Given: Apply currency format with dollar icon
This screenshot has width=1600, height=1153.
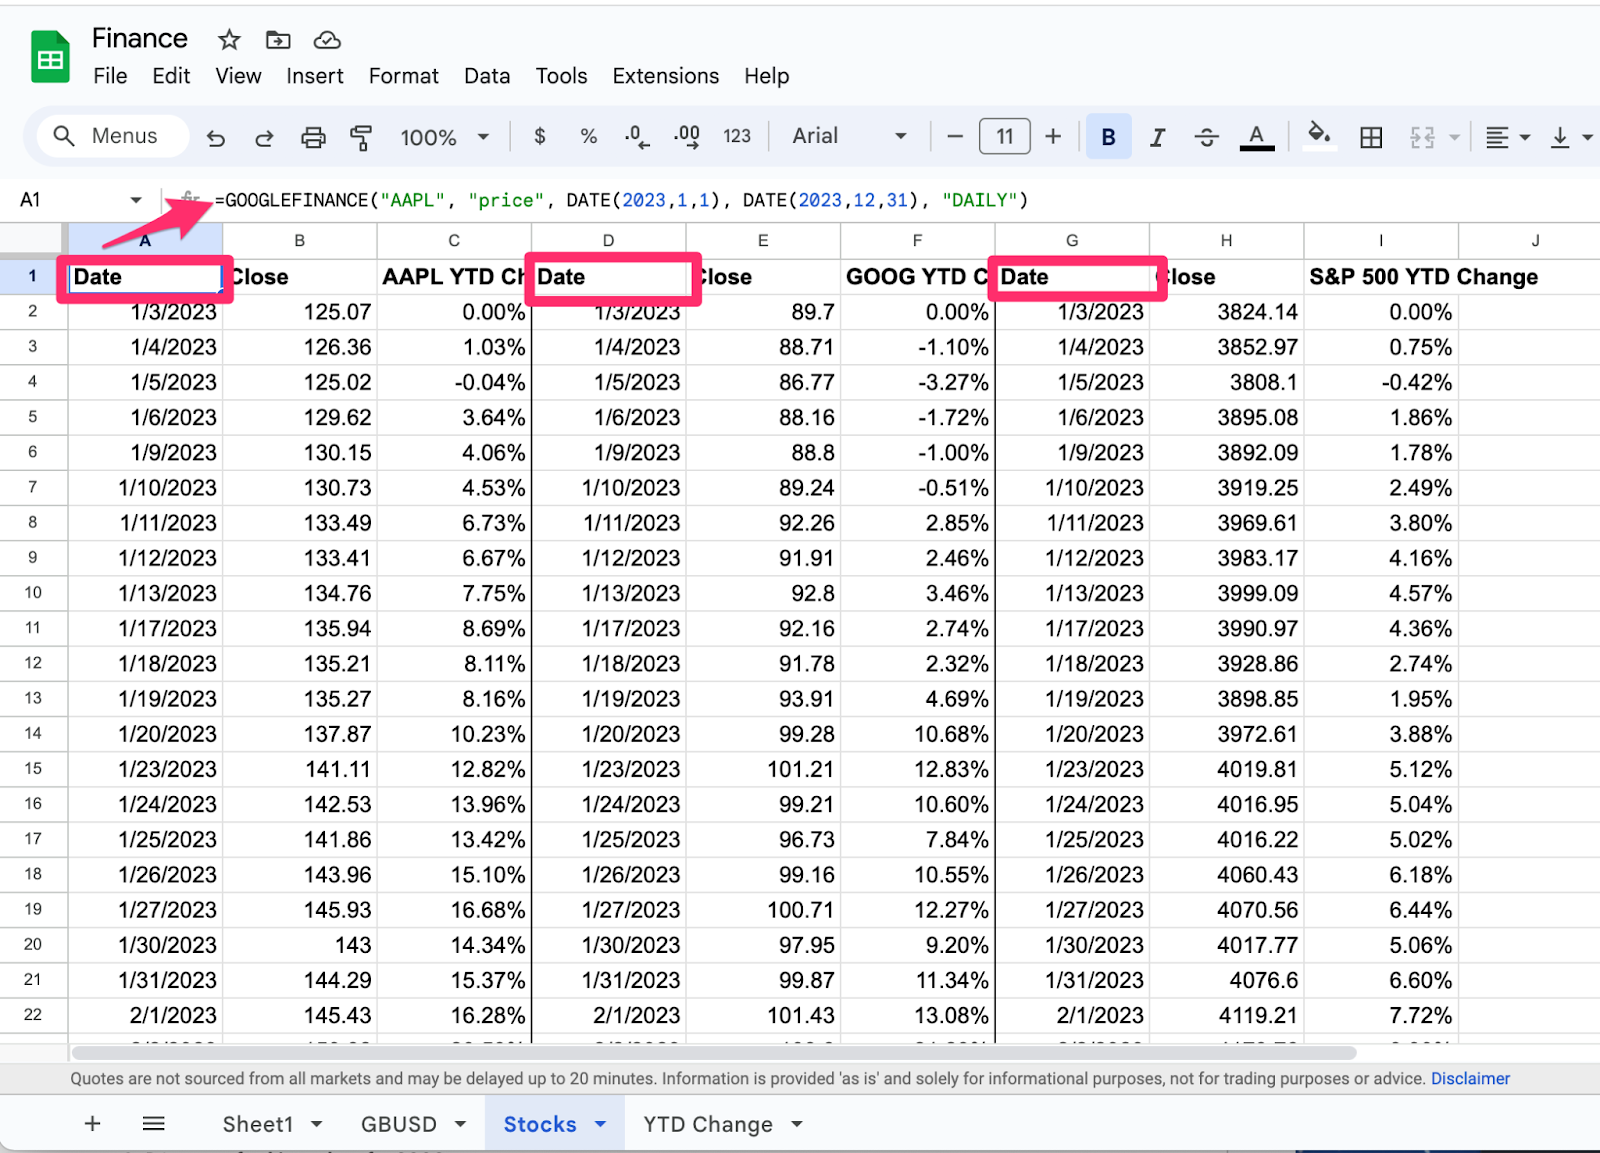Looking at the screenshot, I should click(540, 136).
